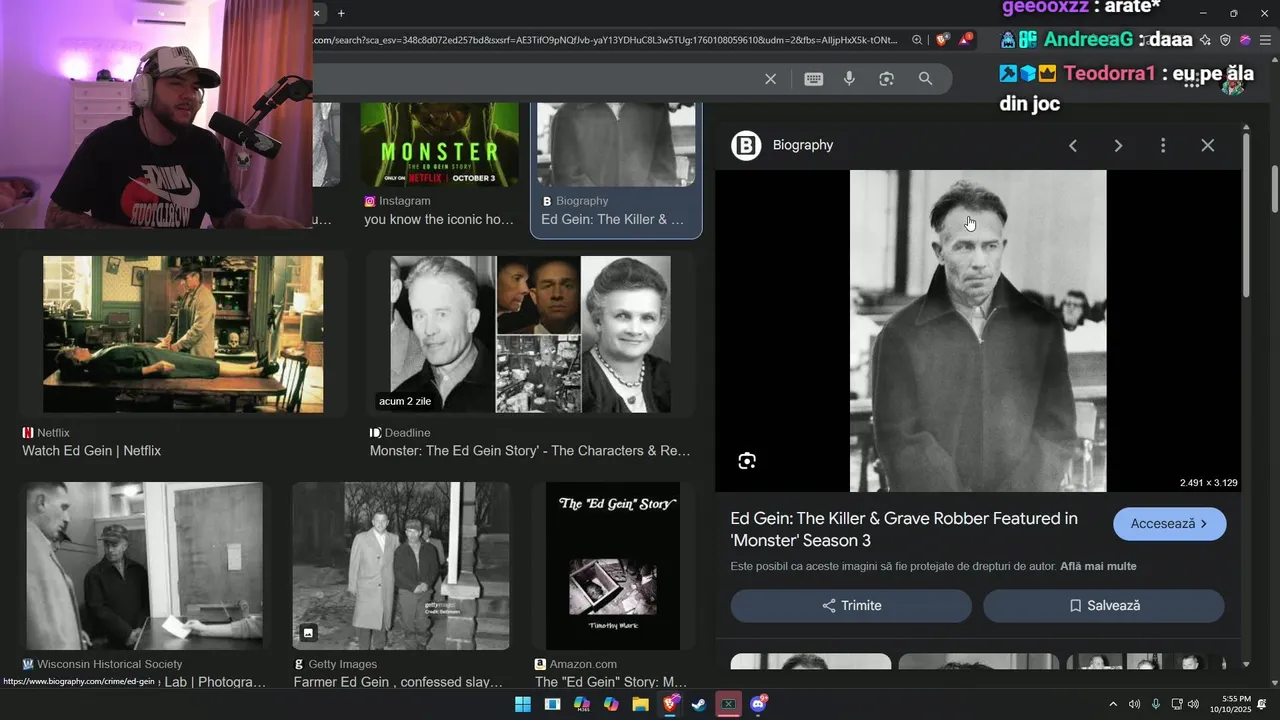This screenshot has width=1280, height=720.
Task: Open the 'Farmer Ed Gein, confessed slay…' title
Action: click(398, 682)
